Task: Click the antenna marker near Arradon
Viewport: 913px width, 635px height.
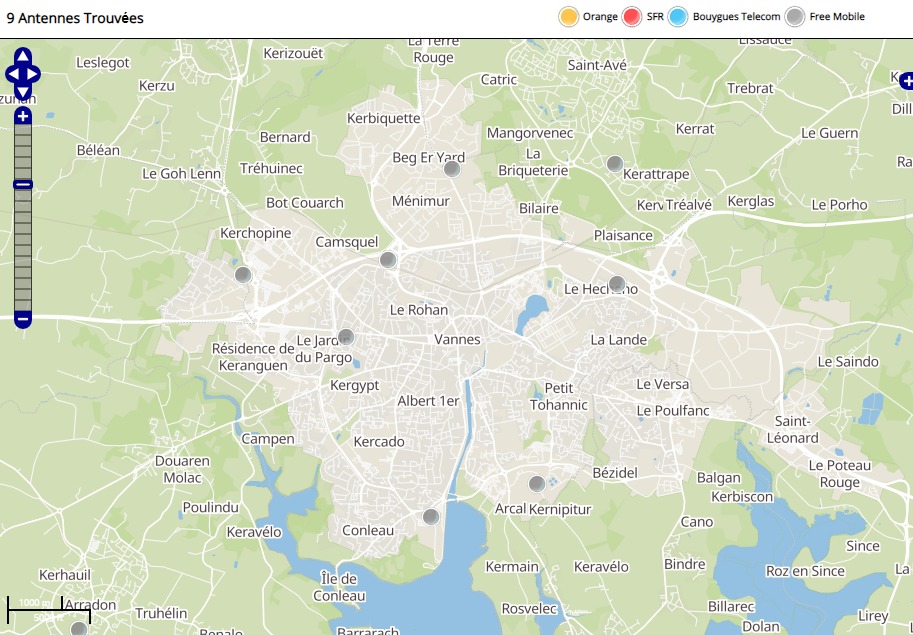Action: tap(79, 628)
